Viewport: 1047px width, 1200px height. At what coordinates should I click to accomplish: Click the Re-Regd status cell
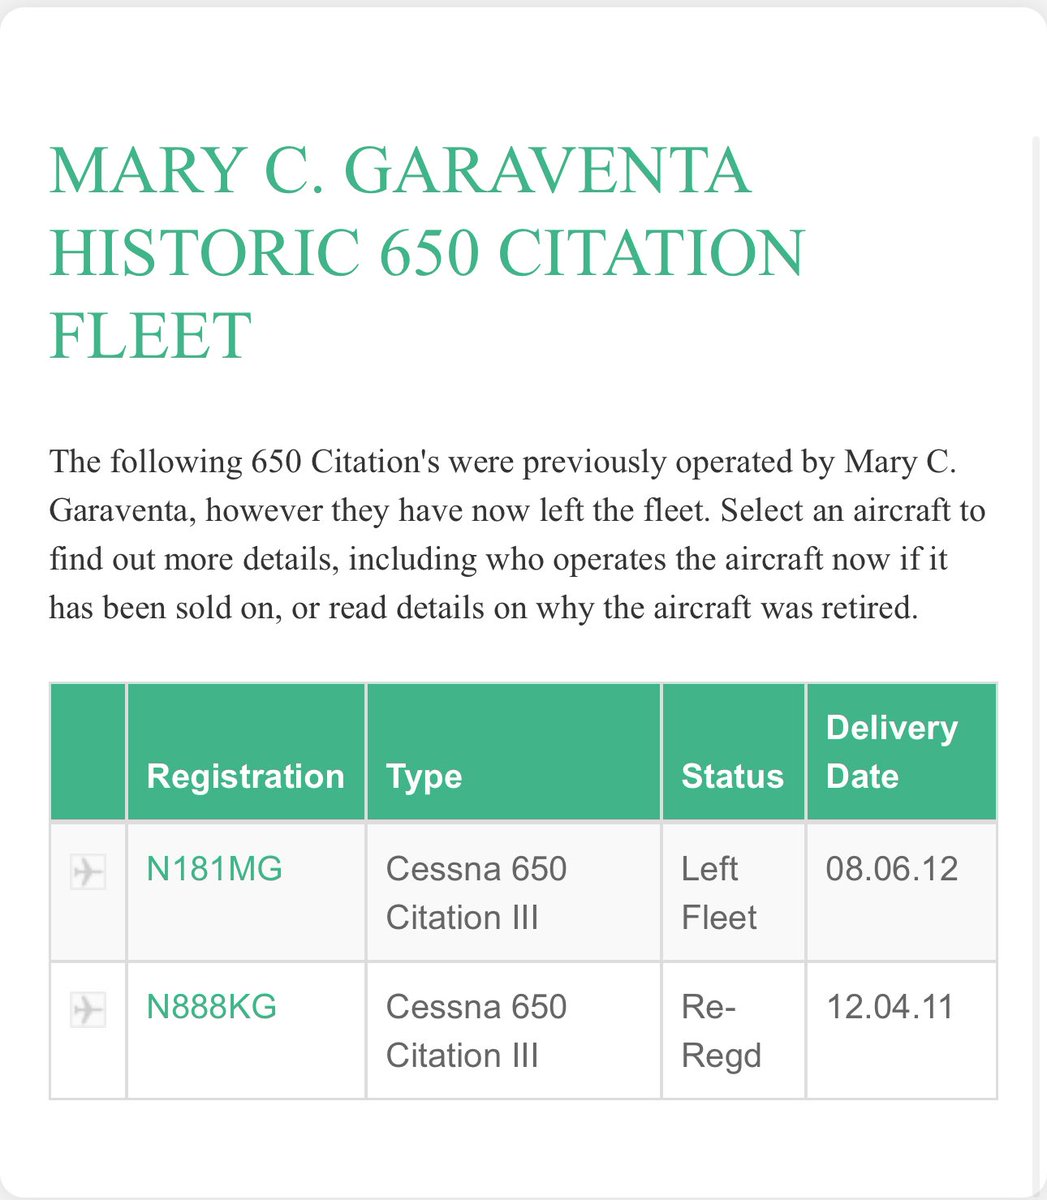point(721,1030)
